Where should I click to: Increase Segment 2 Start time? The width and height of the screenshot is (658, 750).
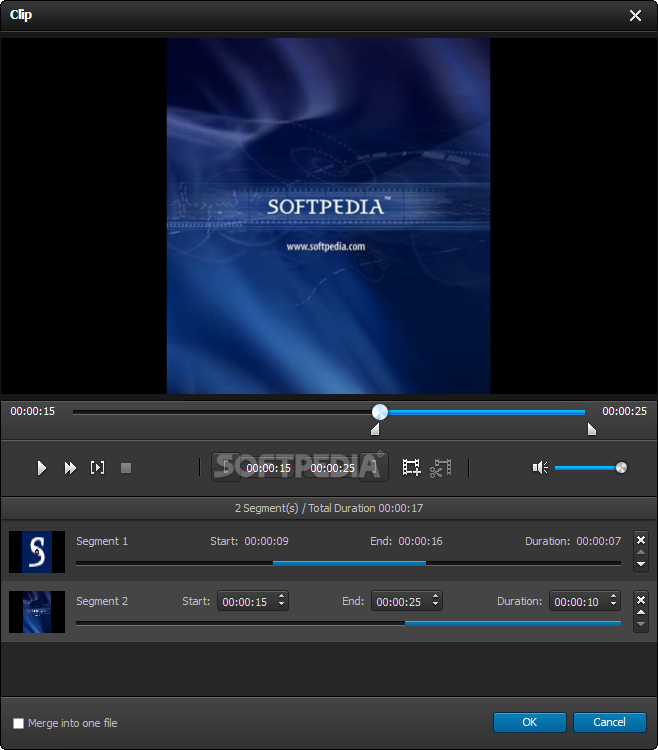click(282, 596)
